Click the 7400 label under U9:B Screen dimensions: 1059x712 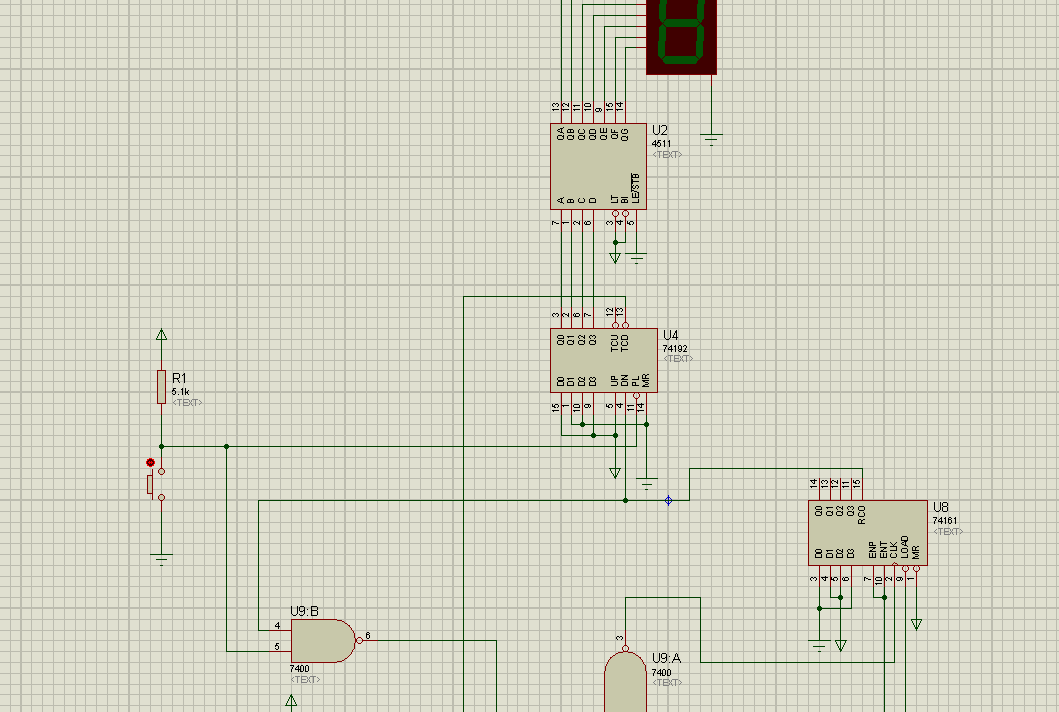pos(299,669)
